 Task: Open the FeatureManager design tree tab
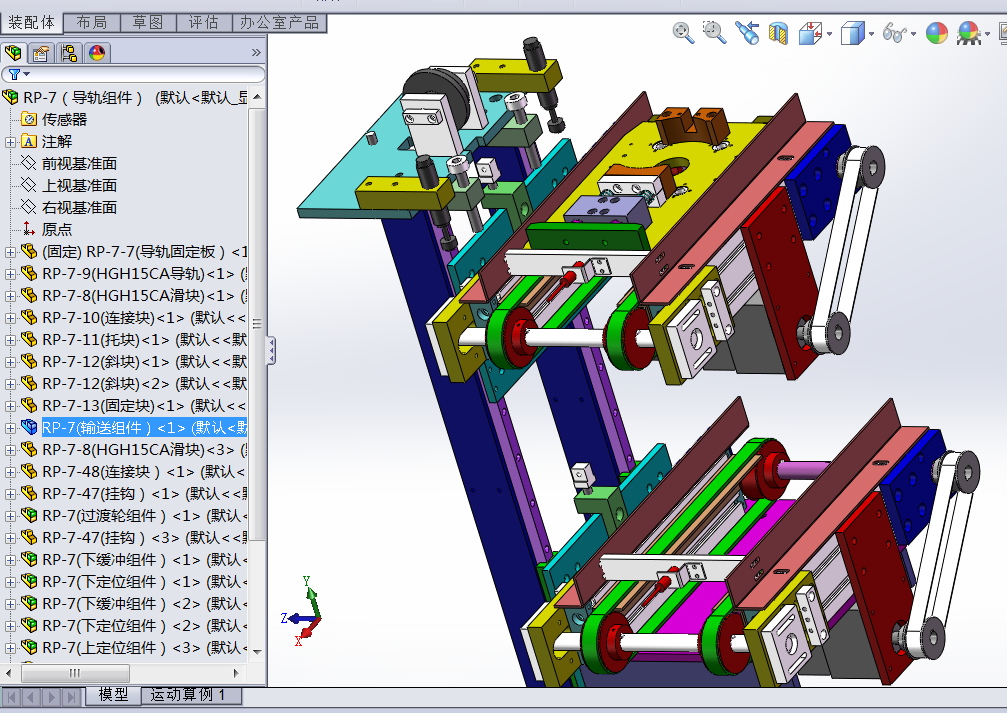(13, 53)
